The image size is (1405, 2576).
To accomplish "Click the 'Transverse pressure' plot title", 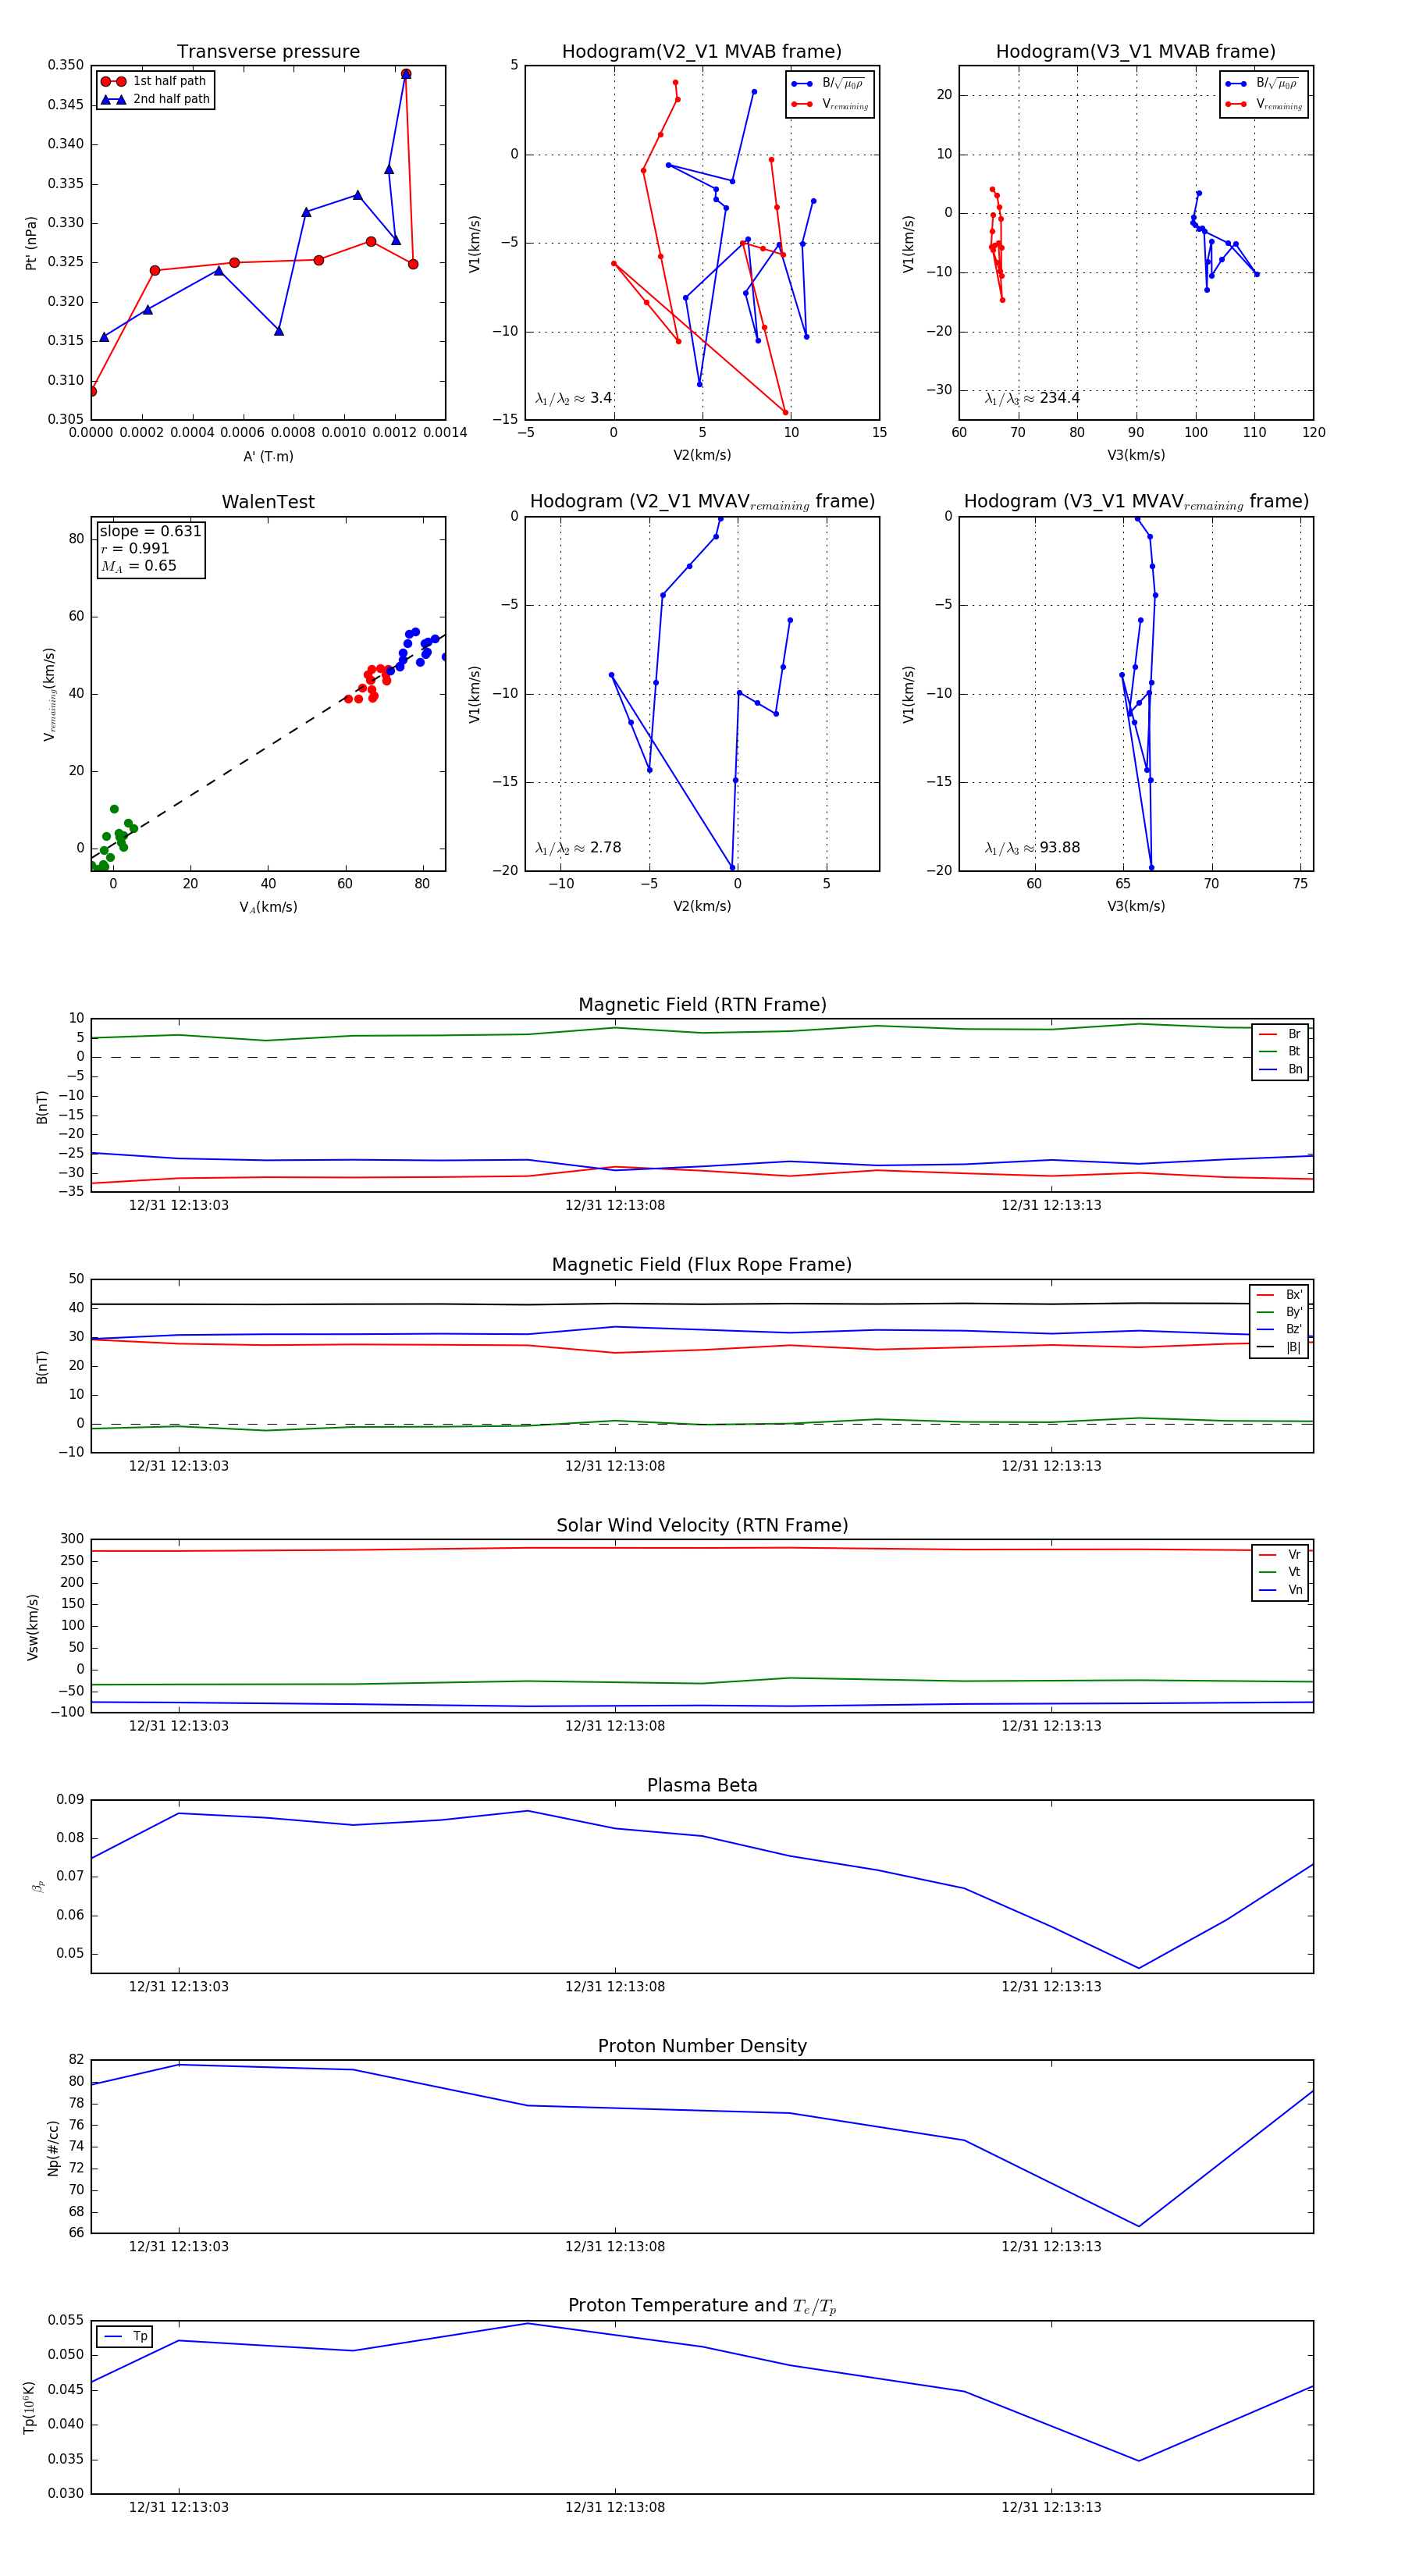I will click(268, 52).
